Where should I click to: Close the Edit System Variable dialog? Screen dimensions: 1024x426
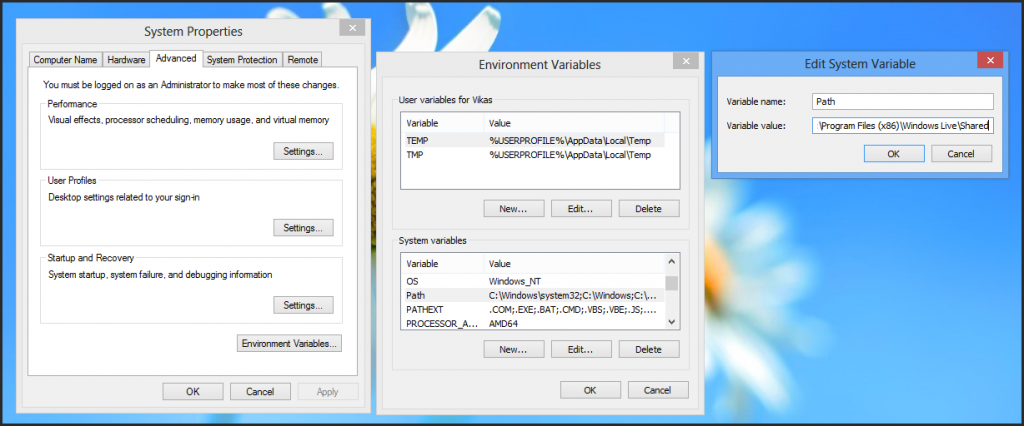tap(989, 63)
